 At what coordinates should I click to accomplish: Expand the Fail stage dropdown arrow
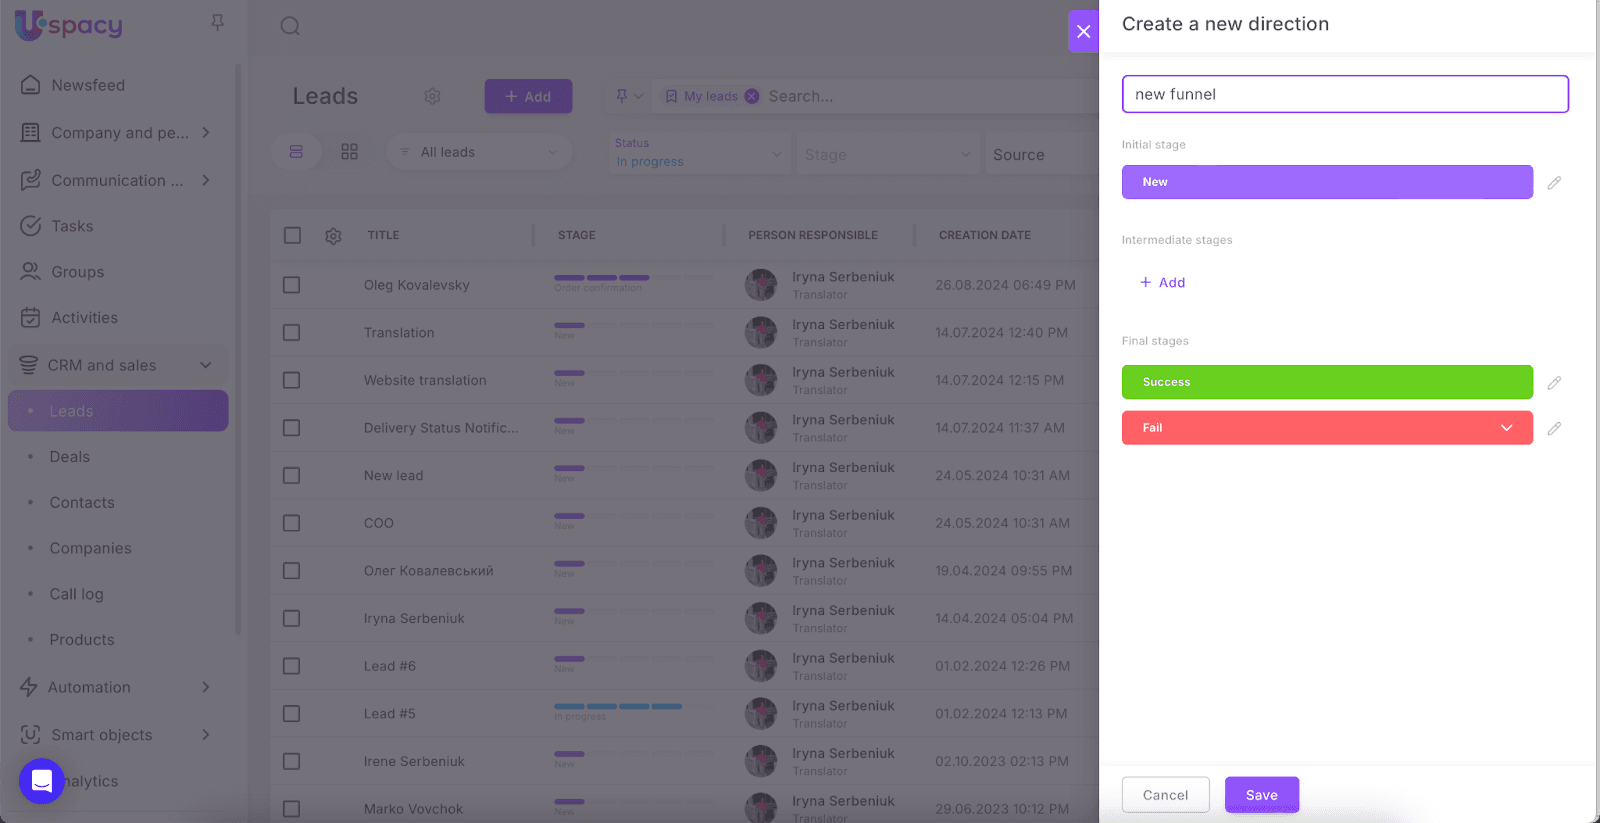1506,428
